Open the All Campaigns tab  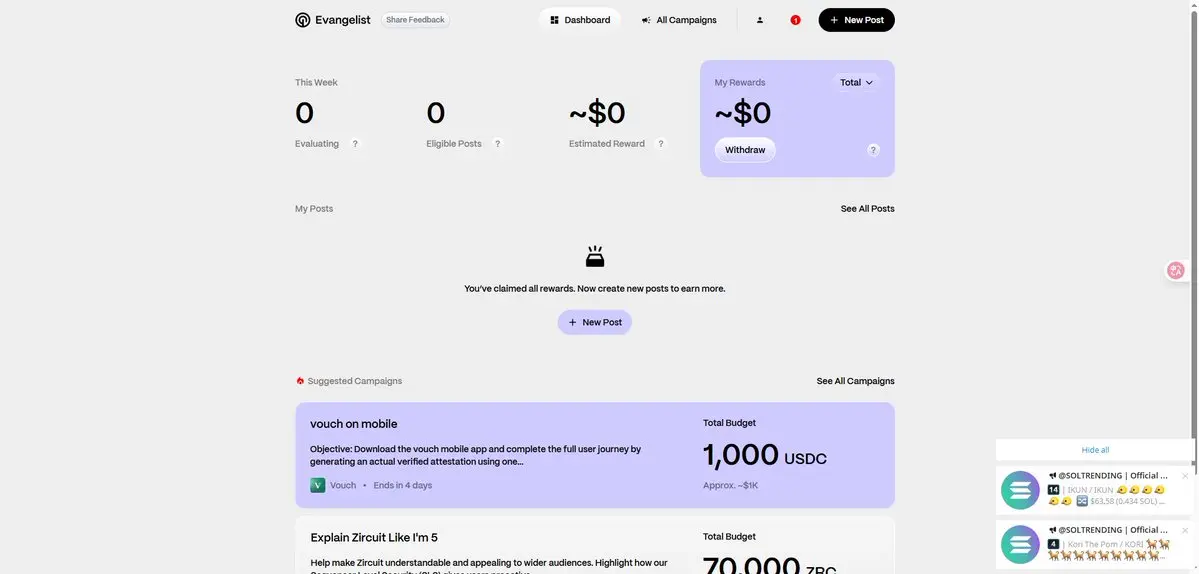point(679,20)
